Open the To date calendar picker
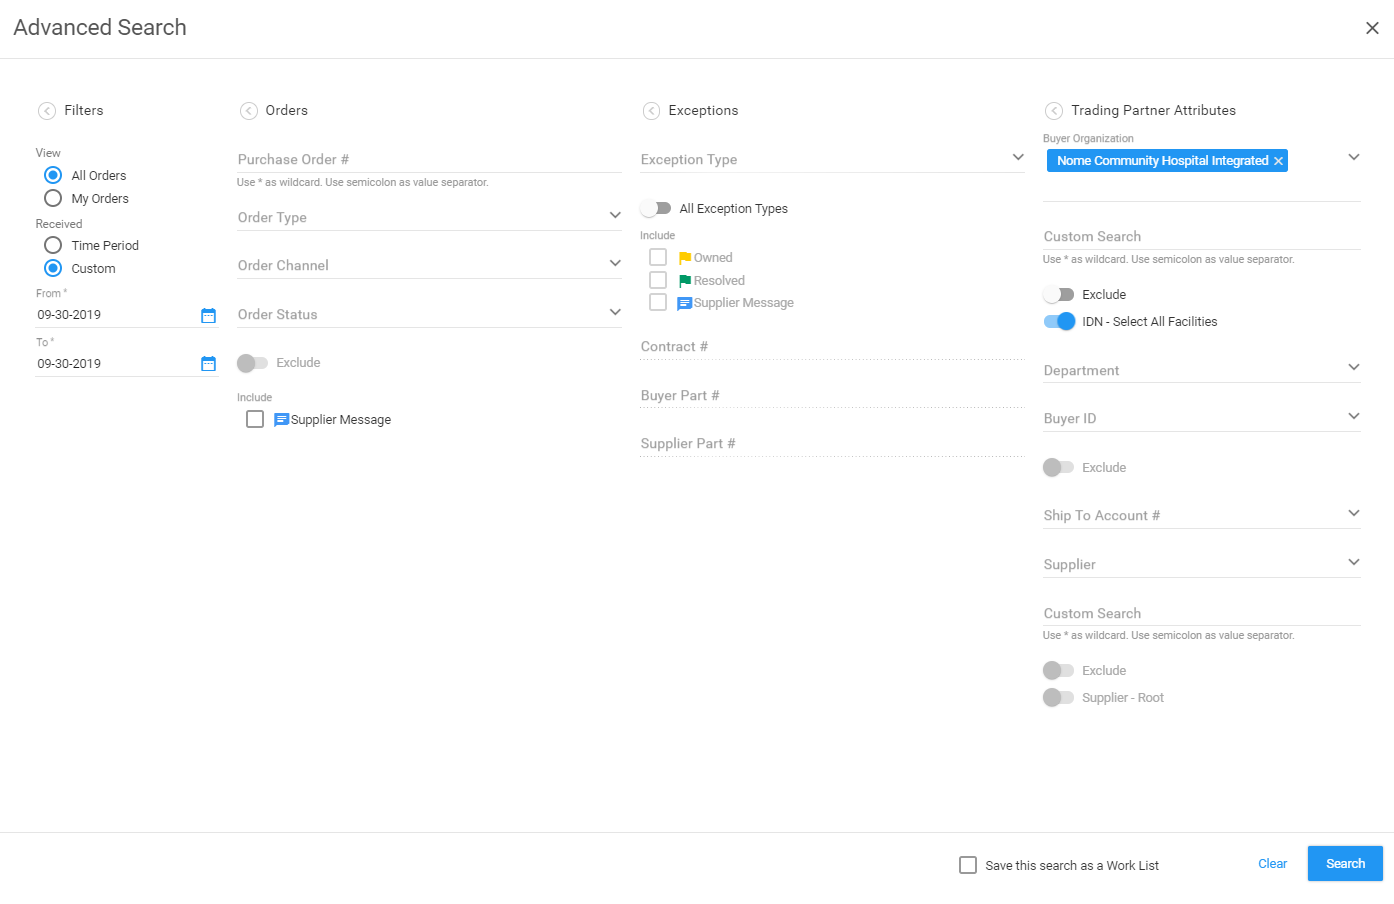The height and width of the screenshot is (904, 1394). [x=208, y=364]
